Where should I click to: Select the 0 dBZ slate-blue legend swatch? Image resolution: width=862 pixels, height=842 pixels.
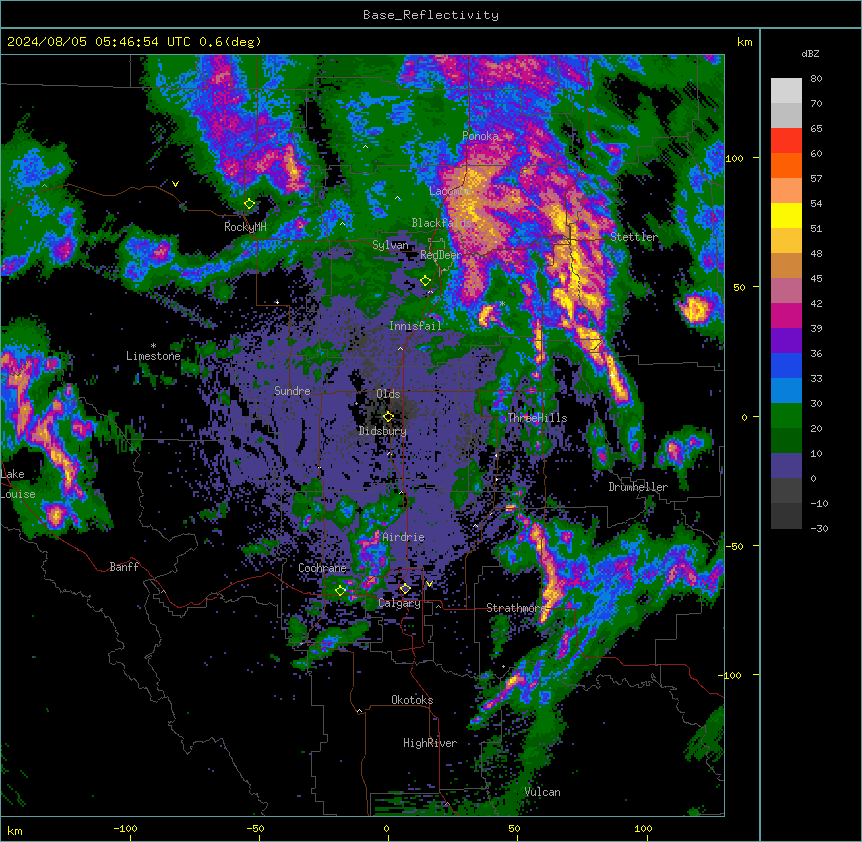(x=786, y=466)
